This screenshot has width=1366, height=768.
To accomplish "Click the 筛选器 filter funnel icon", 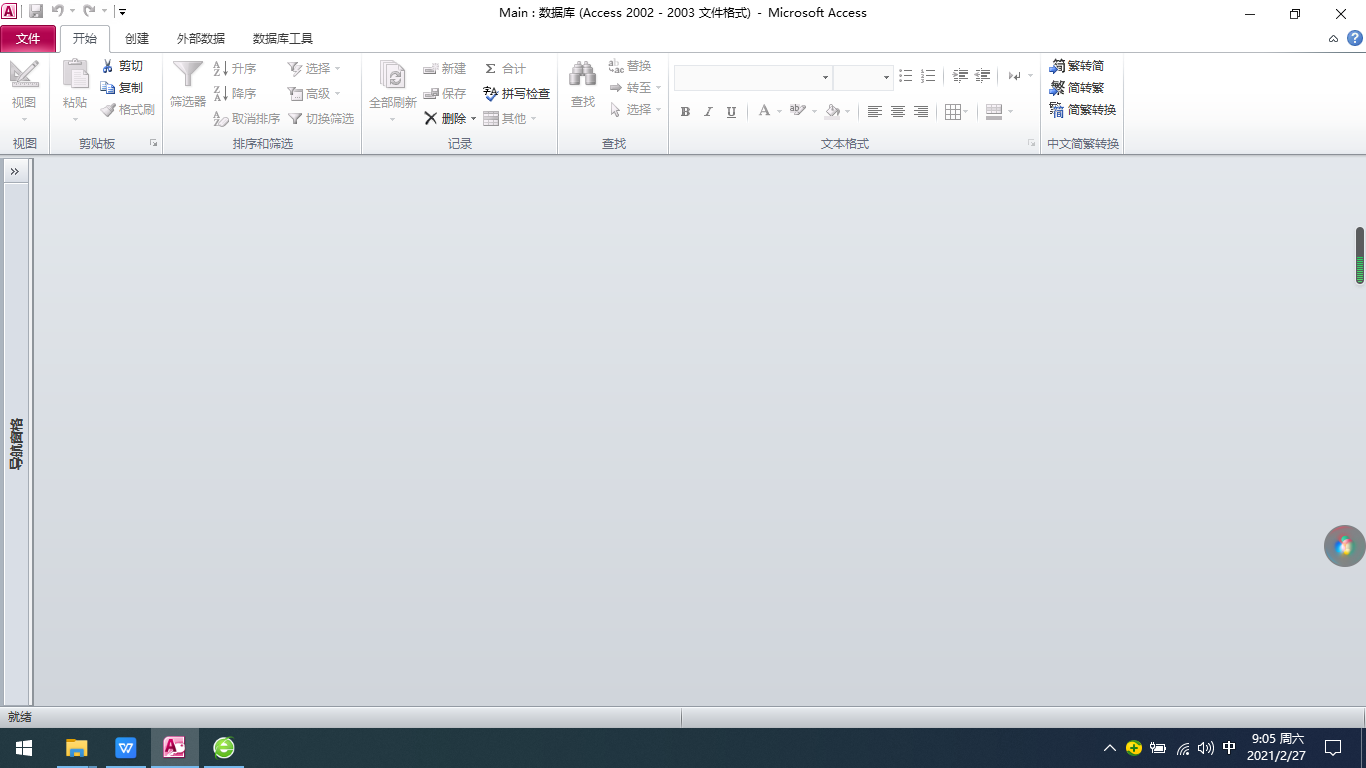I will [188, 76].
